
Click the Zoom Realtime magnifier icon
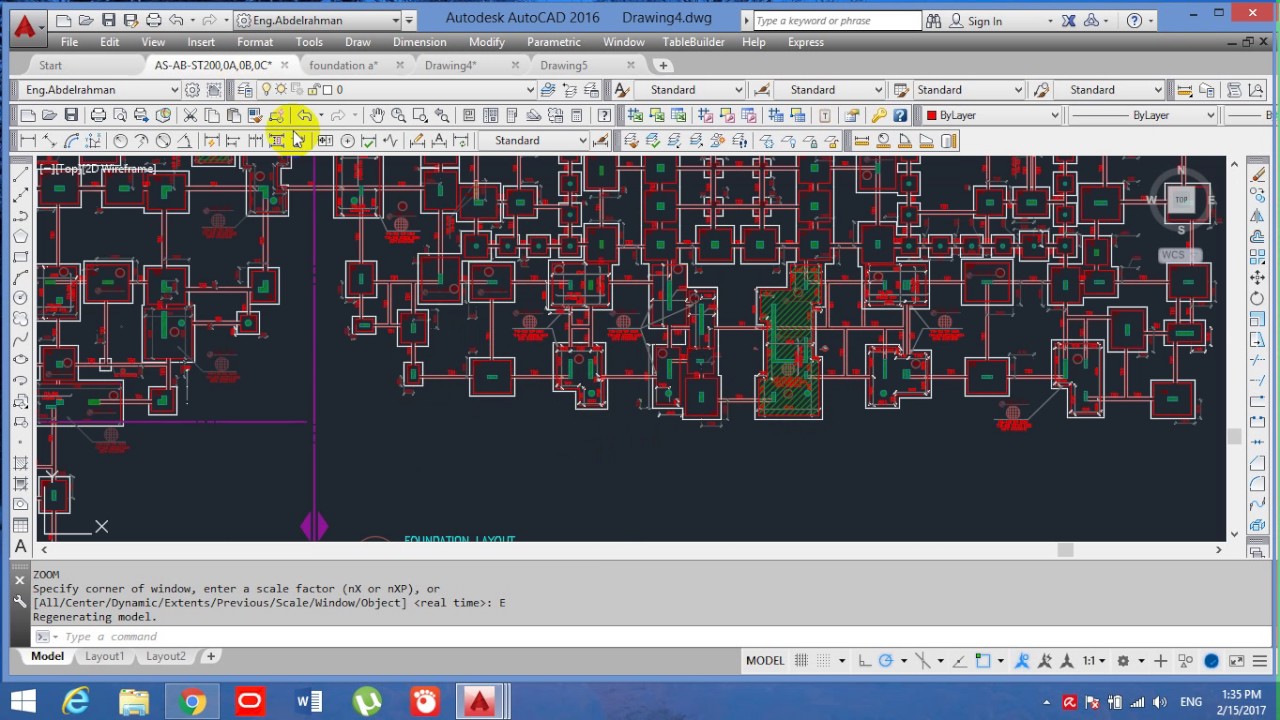(399, 115)
